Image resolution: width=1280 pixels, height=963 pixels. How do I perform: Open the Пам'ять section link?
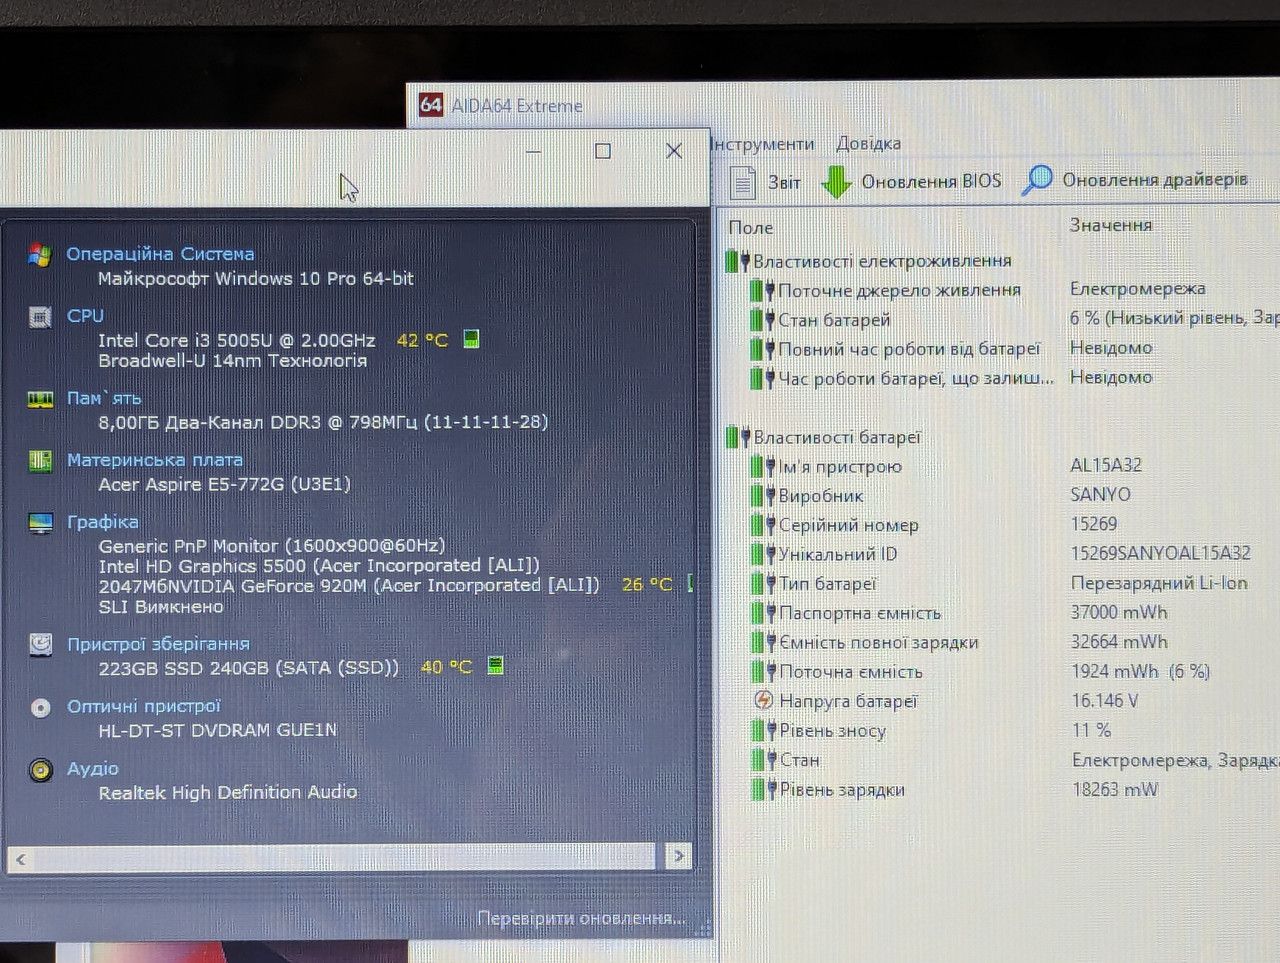pos(104,398)
